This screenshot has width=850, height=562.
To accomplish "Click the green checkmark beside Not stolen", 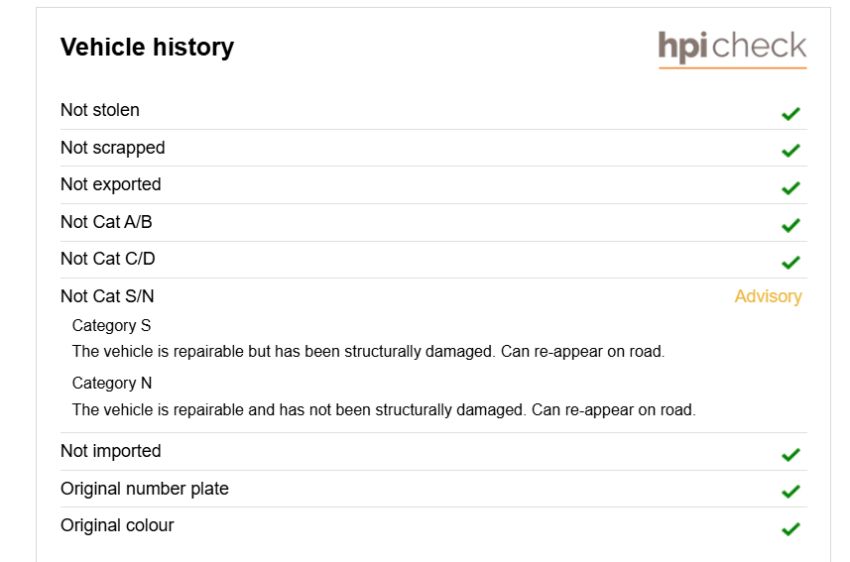I will pos(791,113).
